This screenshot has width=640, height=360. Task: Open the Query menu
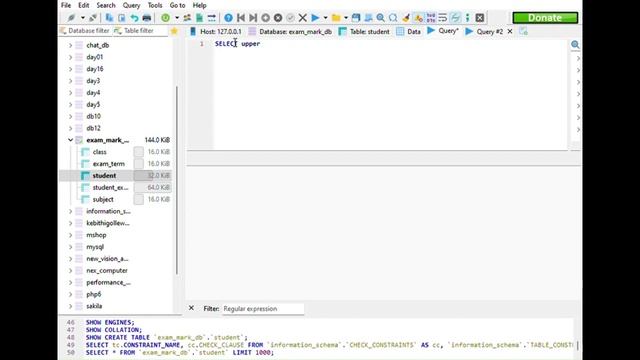tap(131, 5)
